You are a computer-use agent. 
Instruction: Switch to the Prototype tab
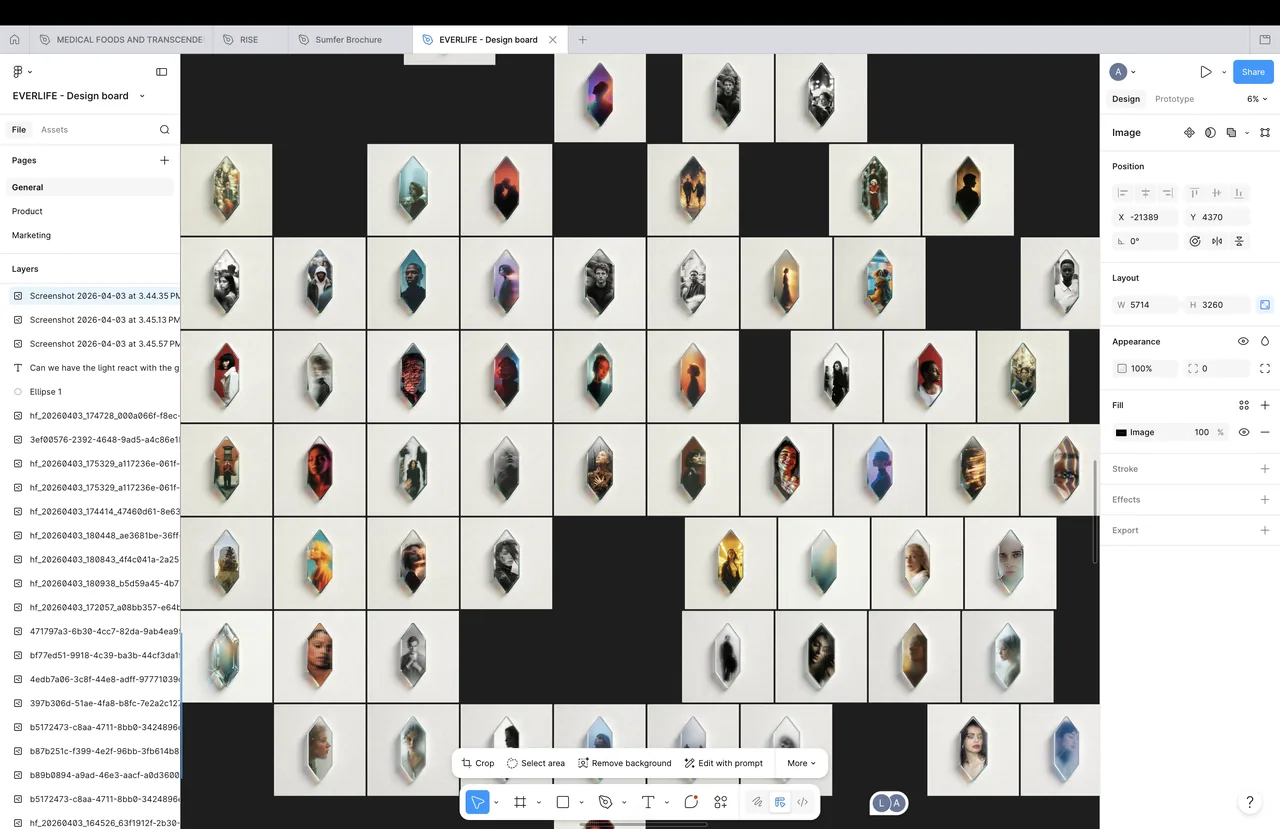(x=1174, y=99)
